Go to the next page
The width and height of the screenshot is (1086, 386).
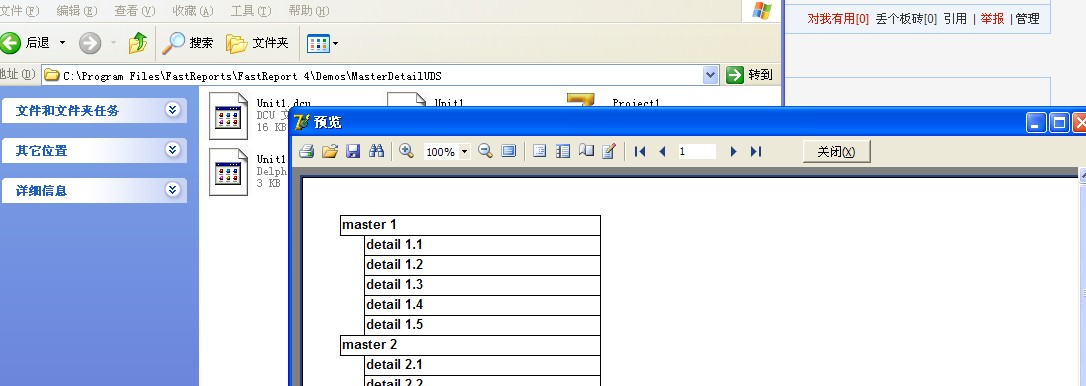733,151
